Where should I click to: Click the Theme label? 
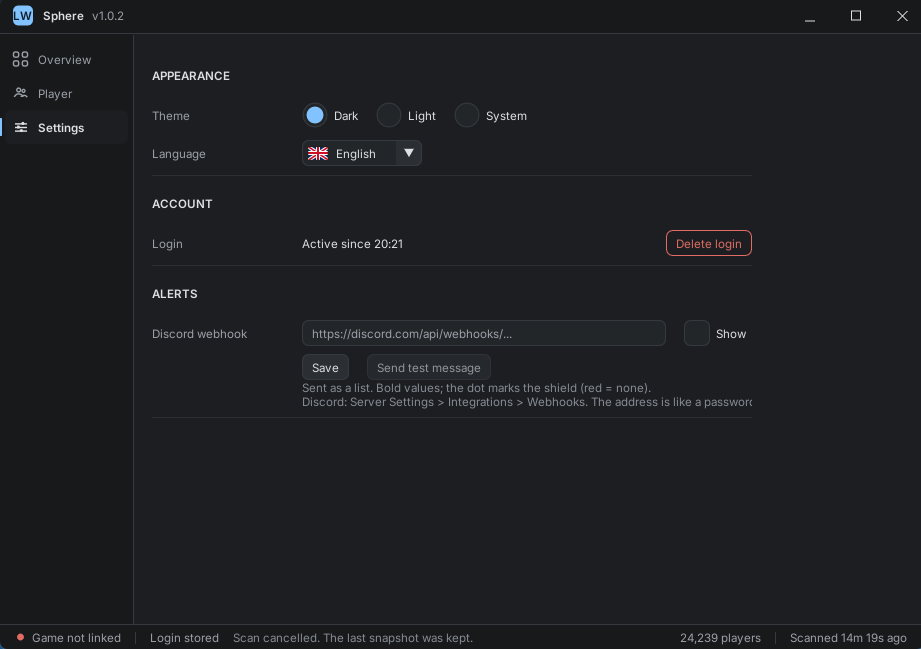coord(171,116)
